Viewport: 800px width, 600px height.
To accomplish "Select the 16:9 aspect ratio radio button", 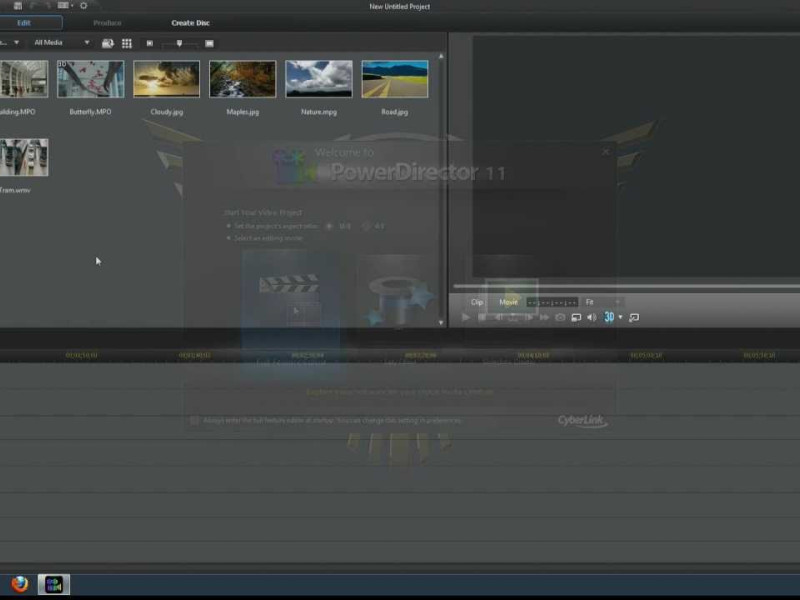I will pyautogui.click(x=329, y=226).
